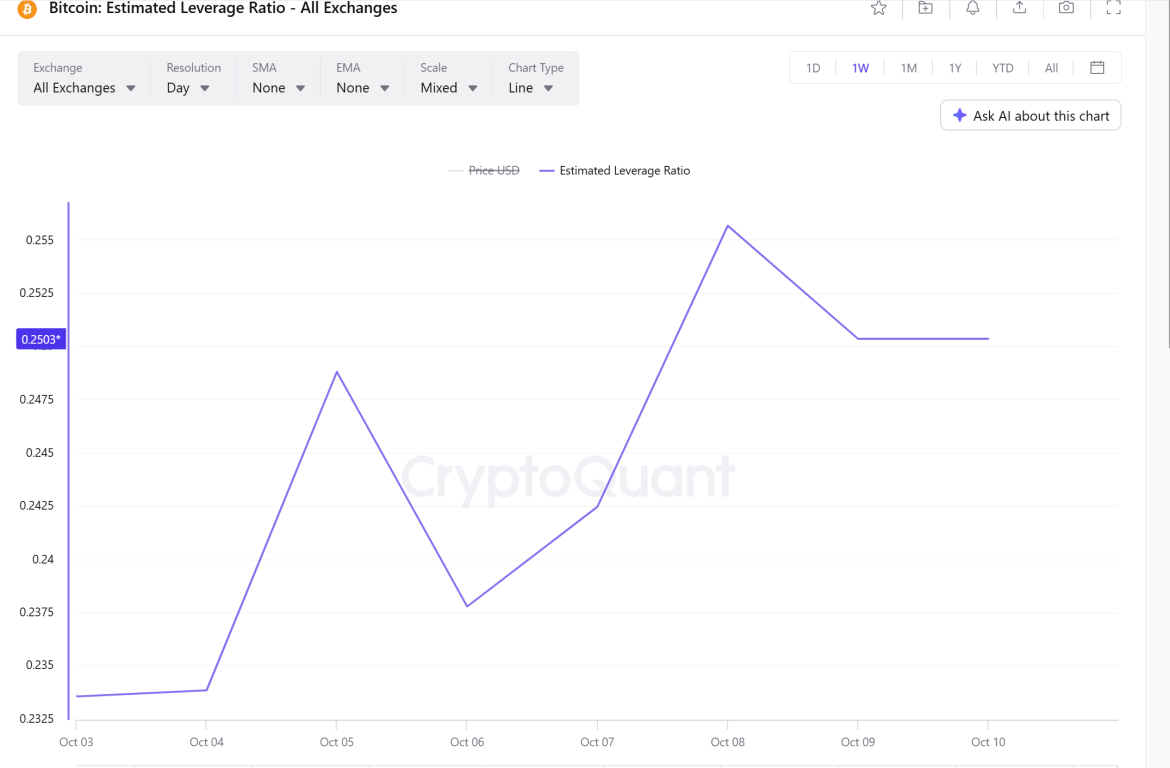
Task: Click the 0.255 y-axis label
Action: pos(40,240)
